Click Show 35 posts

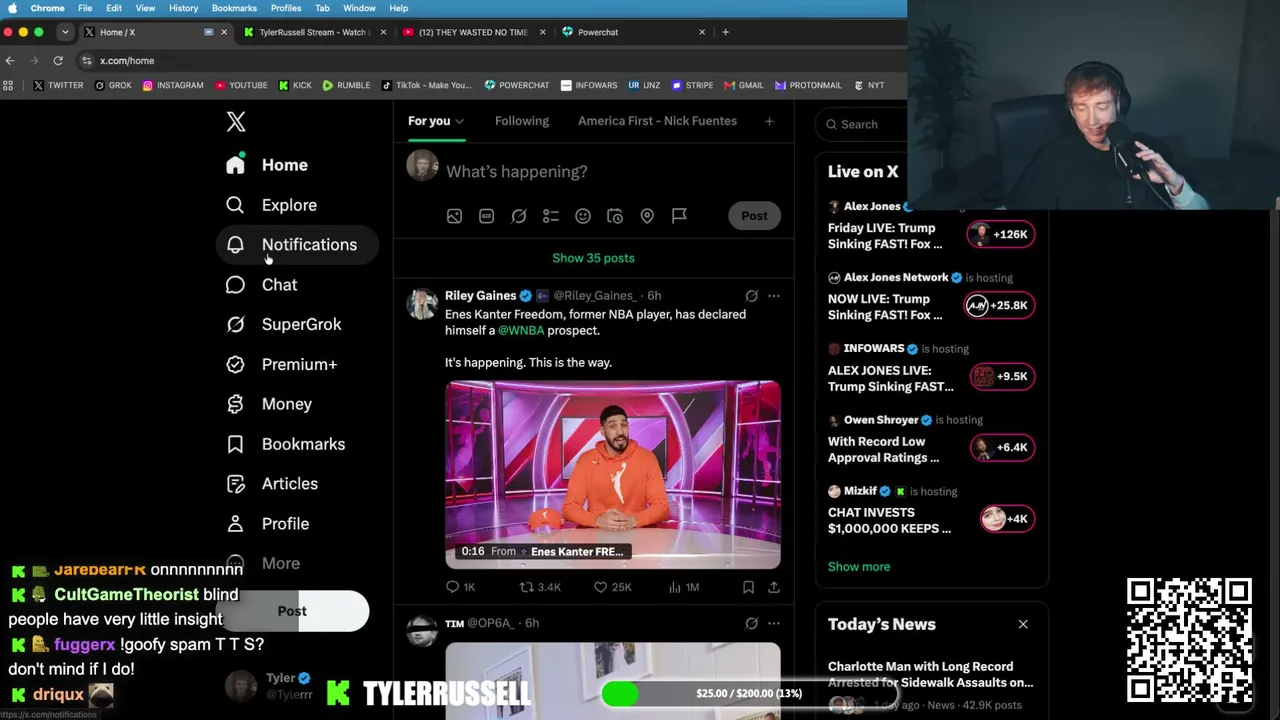593,258
